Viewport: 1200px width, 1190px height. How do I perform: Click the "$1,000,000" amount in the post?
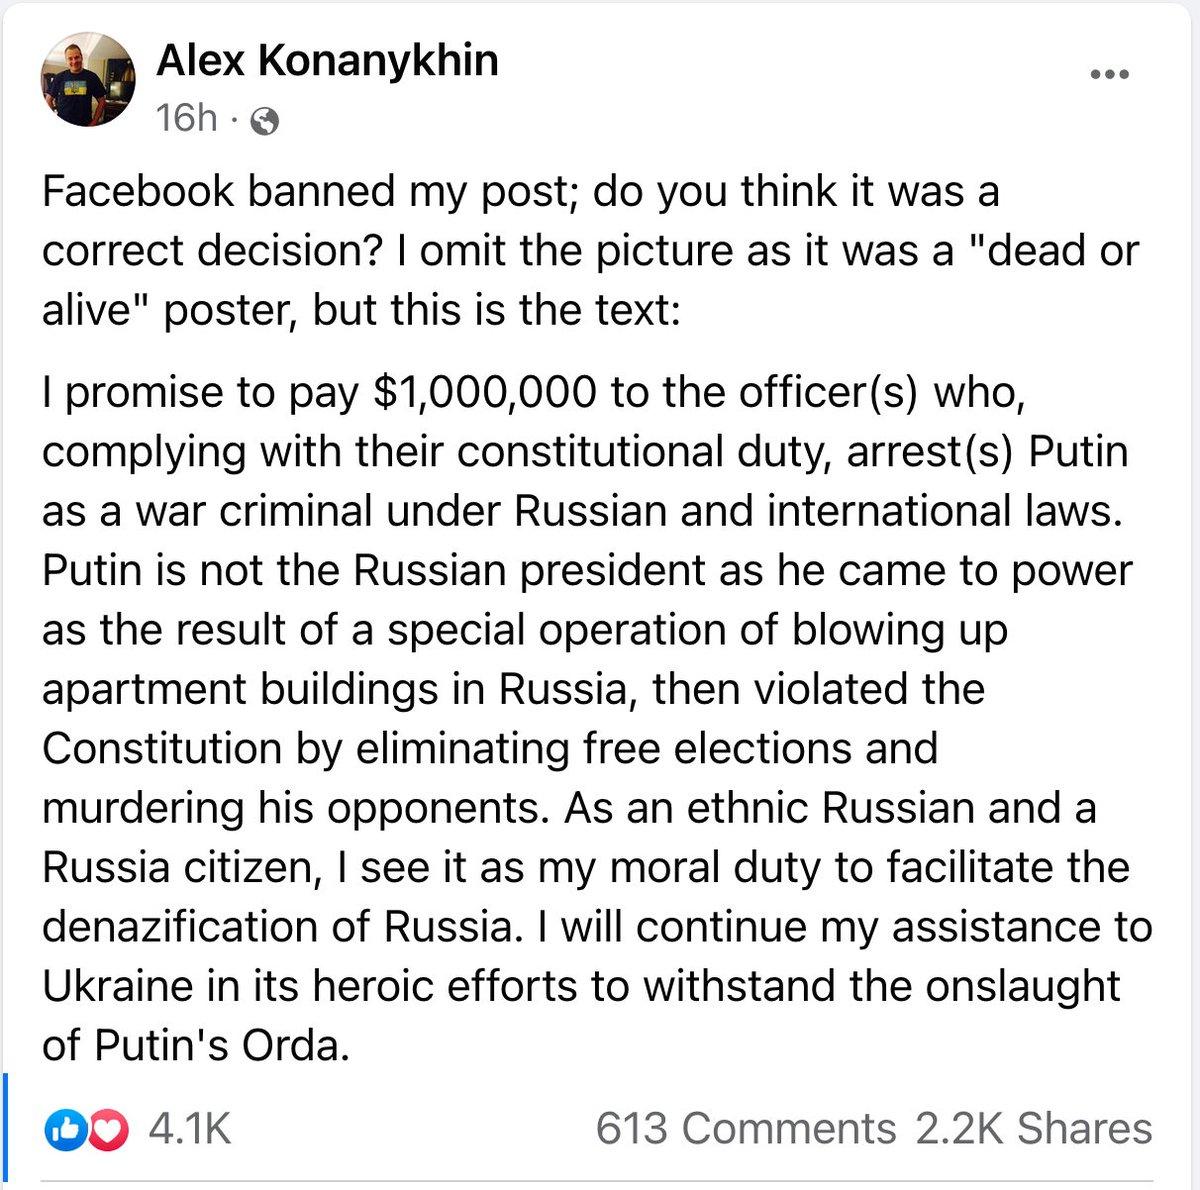pos(484,393)
